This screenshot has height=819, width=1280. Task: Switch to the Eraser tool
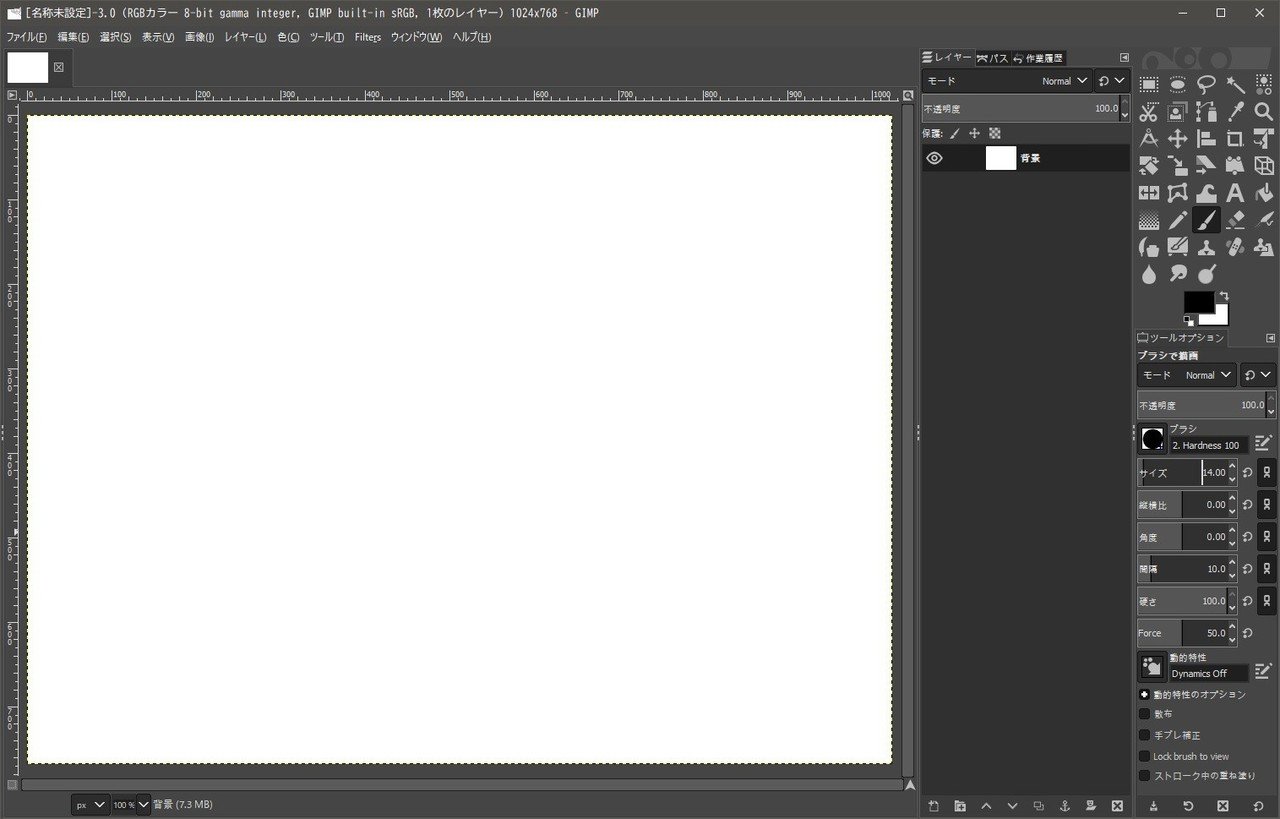click(1235, 220)
